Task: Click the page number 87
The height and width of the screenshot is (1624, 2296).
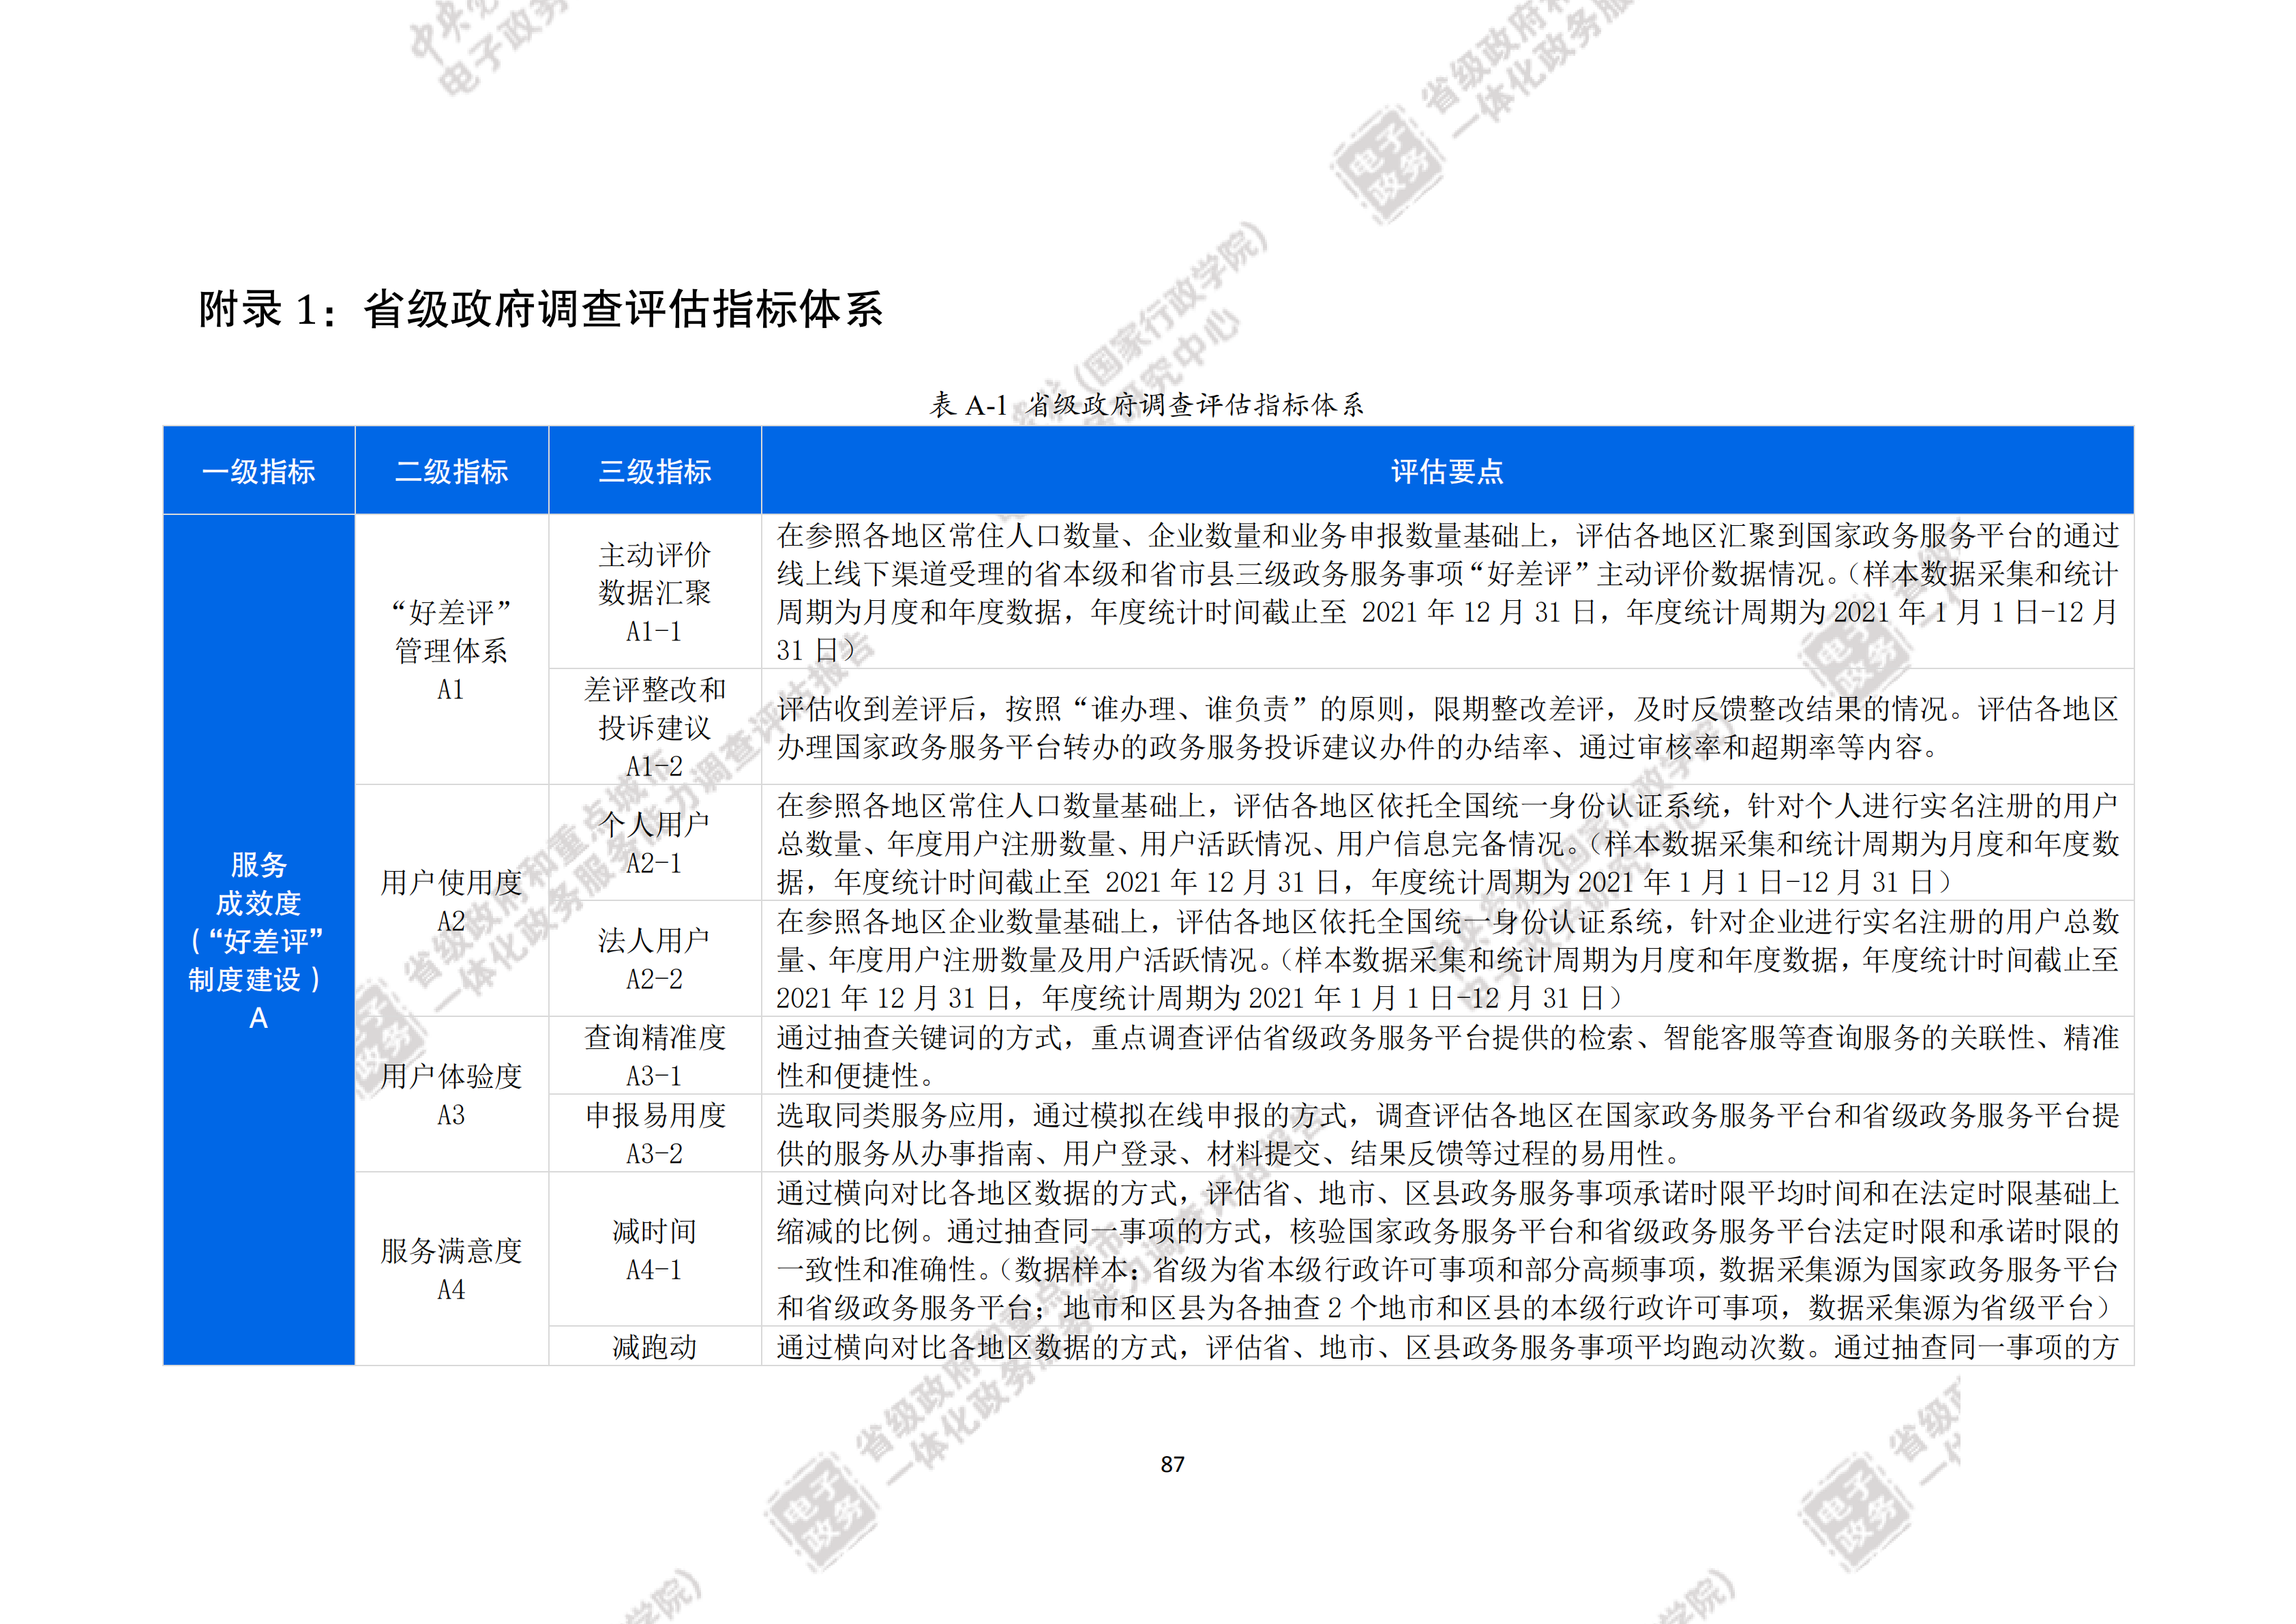Action: click(x=1172, y=1465)
